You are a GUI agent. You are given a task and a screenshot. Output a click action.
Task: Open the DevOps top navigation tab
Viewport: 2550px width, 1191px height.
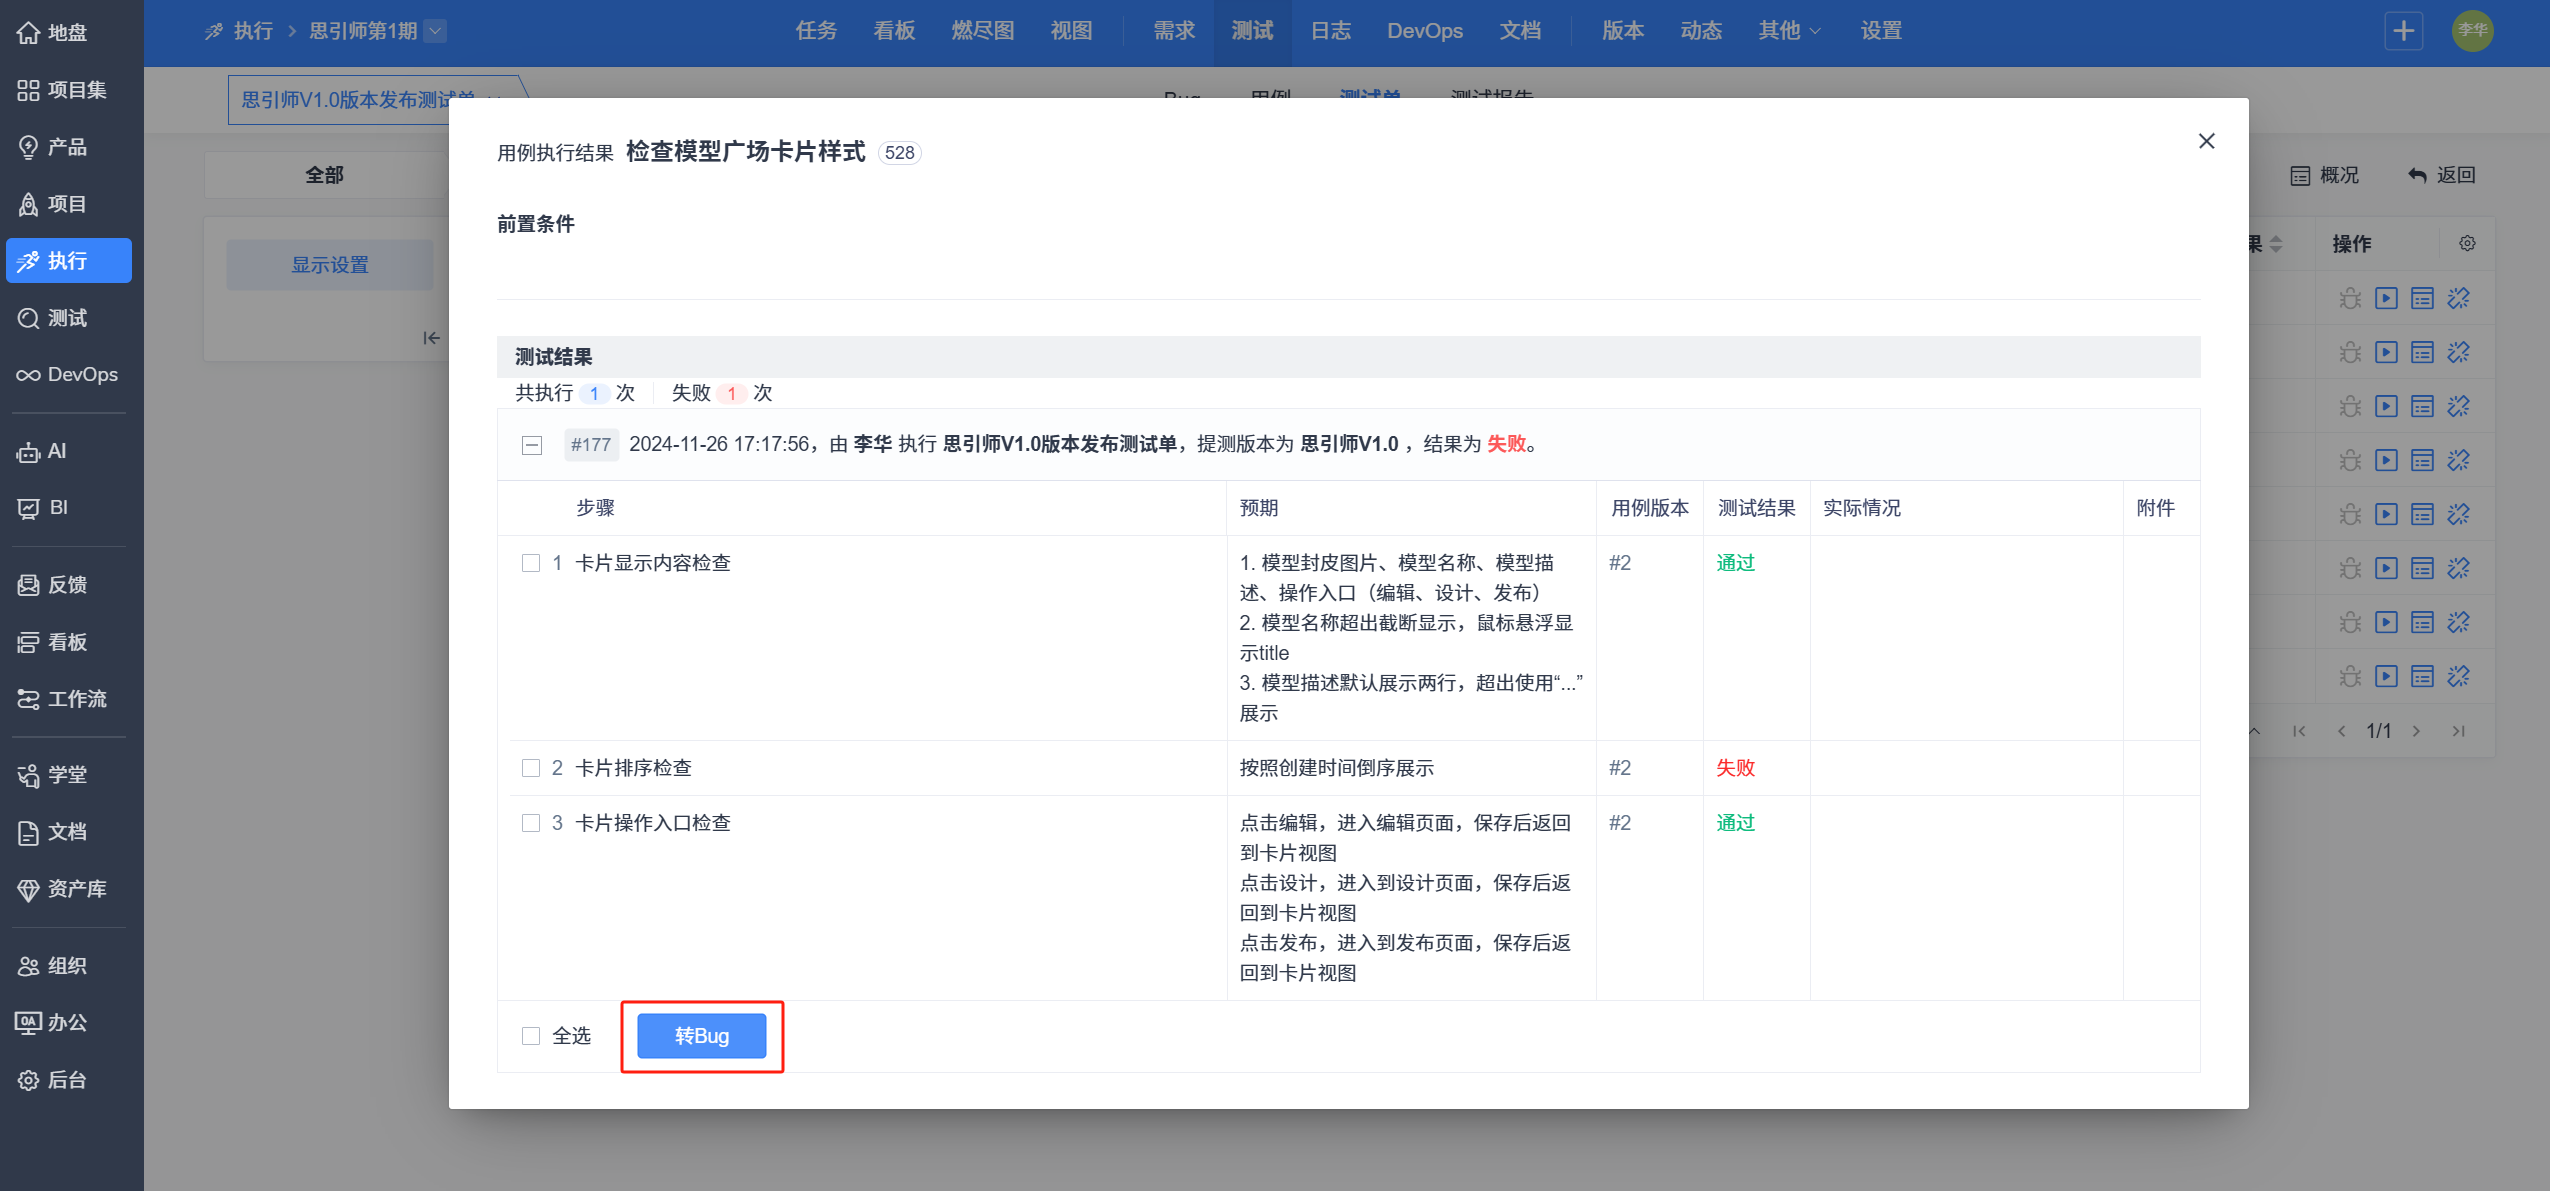[x=1424, y=31]
